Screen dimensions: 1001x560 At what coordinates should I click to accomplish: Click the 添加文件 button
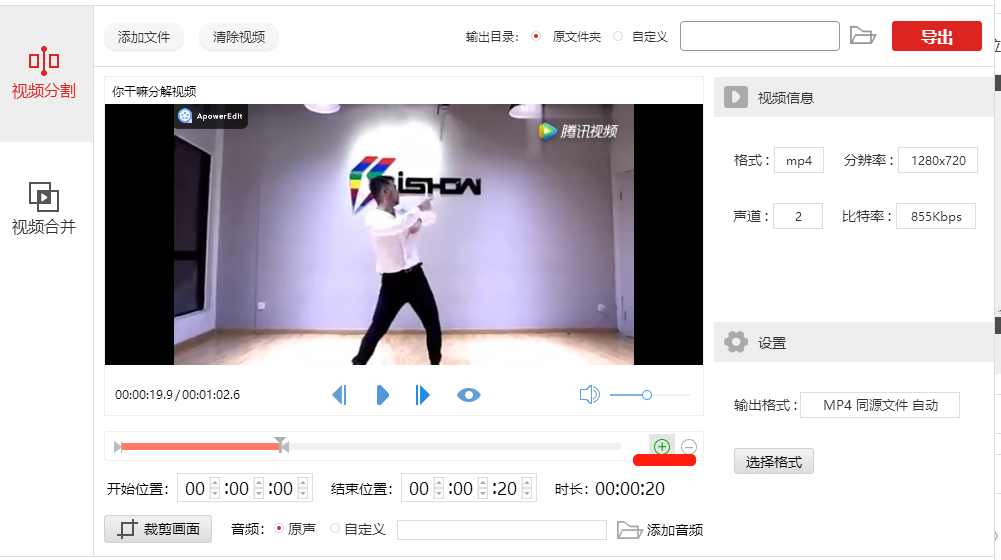pos(144,37)
